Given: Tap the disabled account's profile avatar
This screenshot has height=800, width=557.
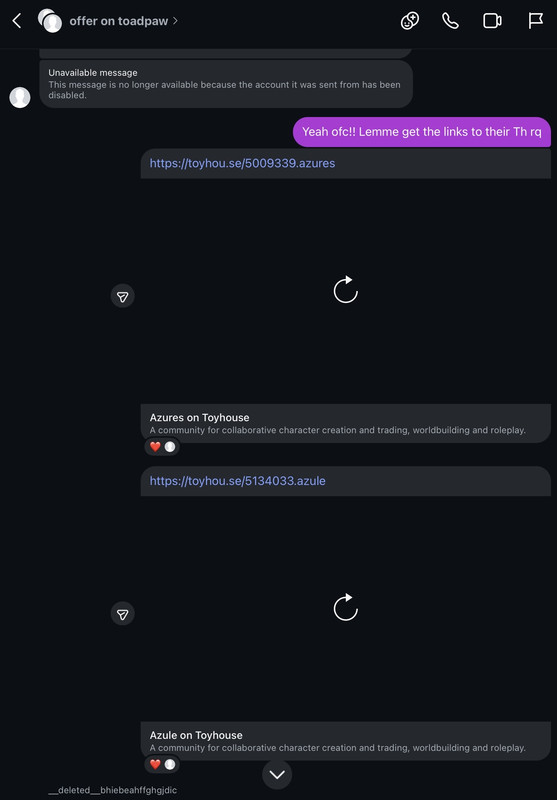Looking at the screenshot, I should (x=20, y=97).
